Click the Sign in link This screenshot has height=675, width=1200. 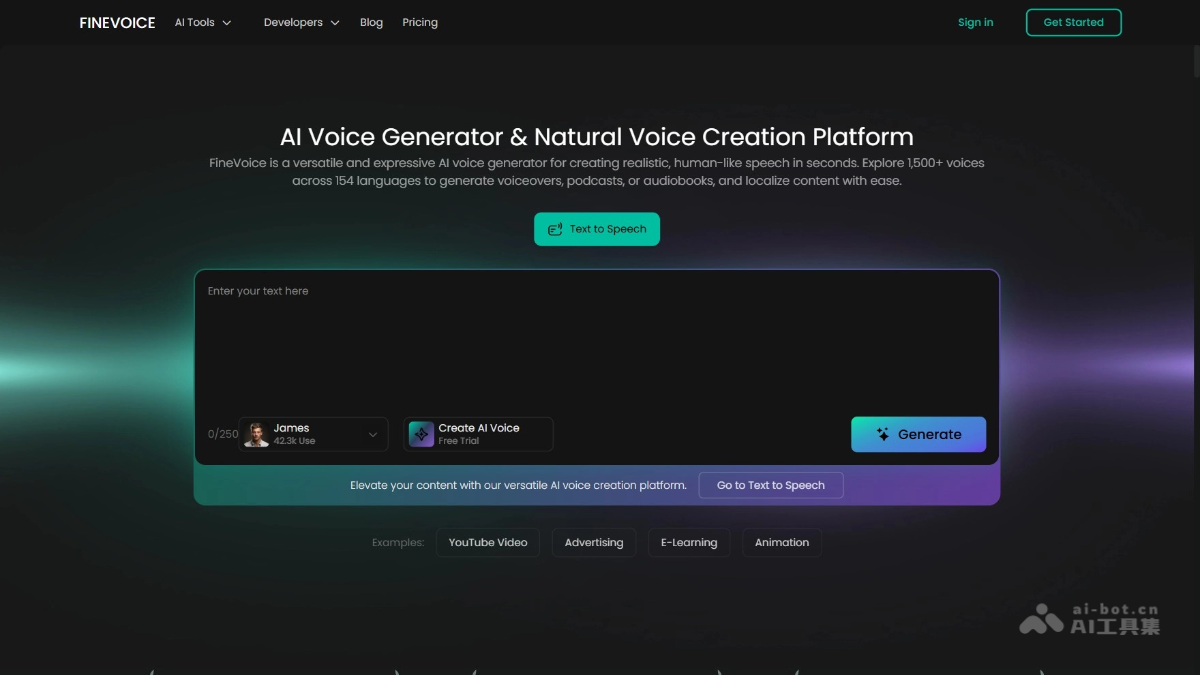[975, 22]
